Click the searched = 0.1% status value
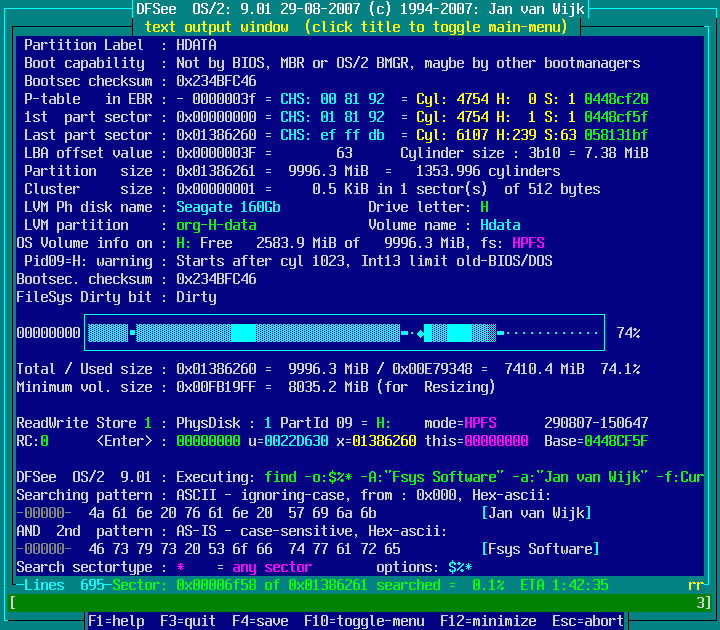The width and height of the screenshot is (720, 630). coord(440,585)
